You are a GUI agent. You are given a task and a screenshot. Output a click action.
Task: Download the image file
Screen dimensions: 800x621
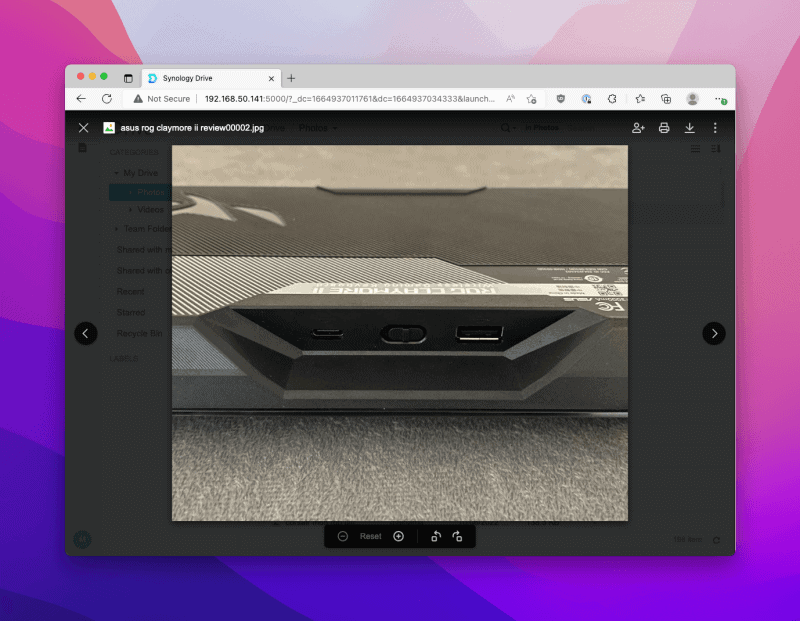click(689, 128)
